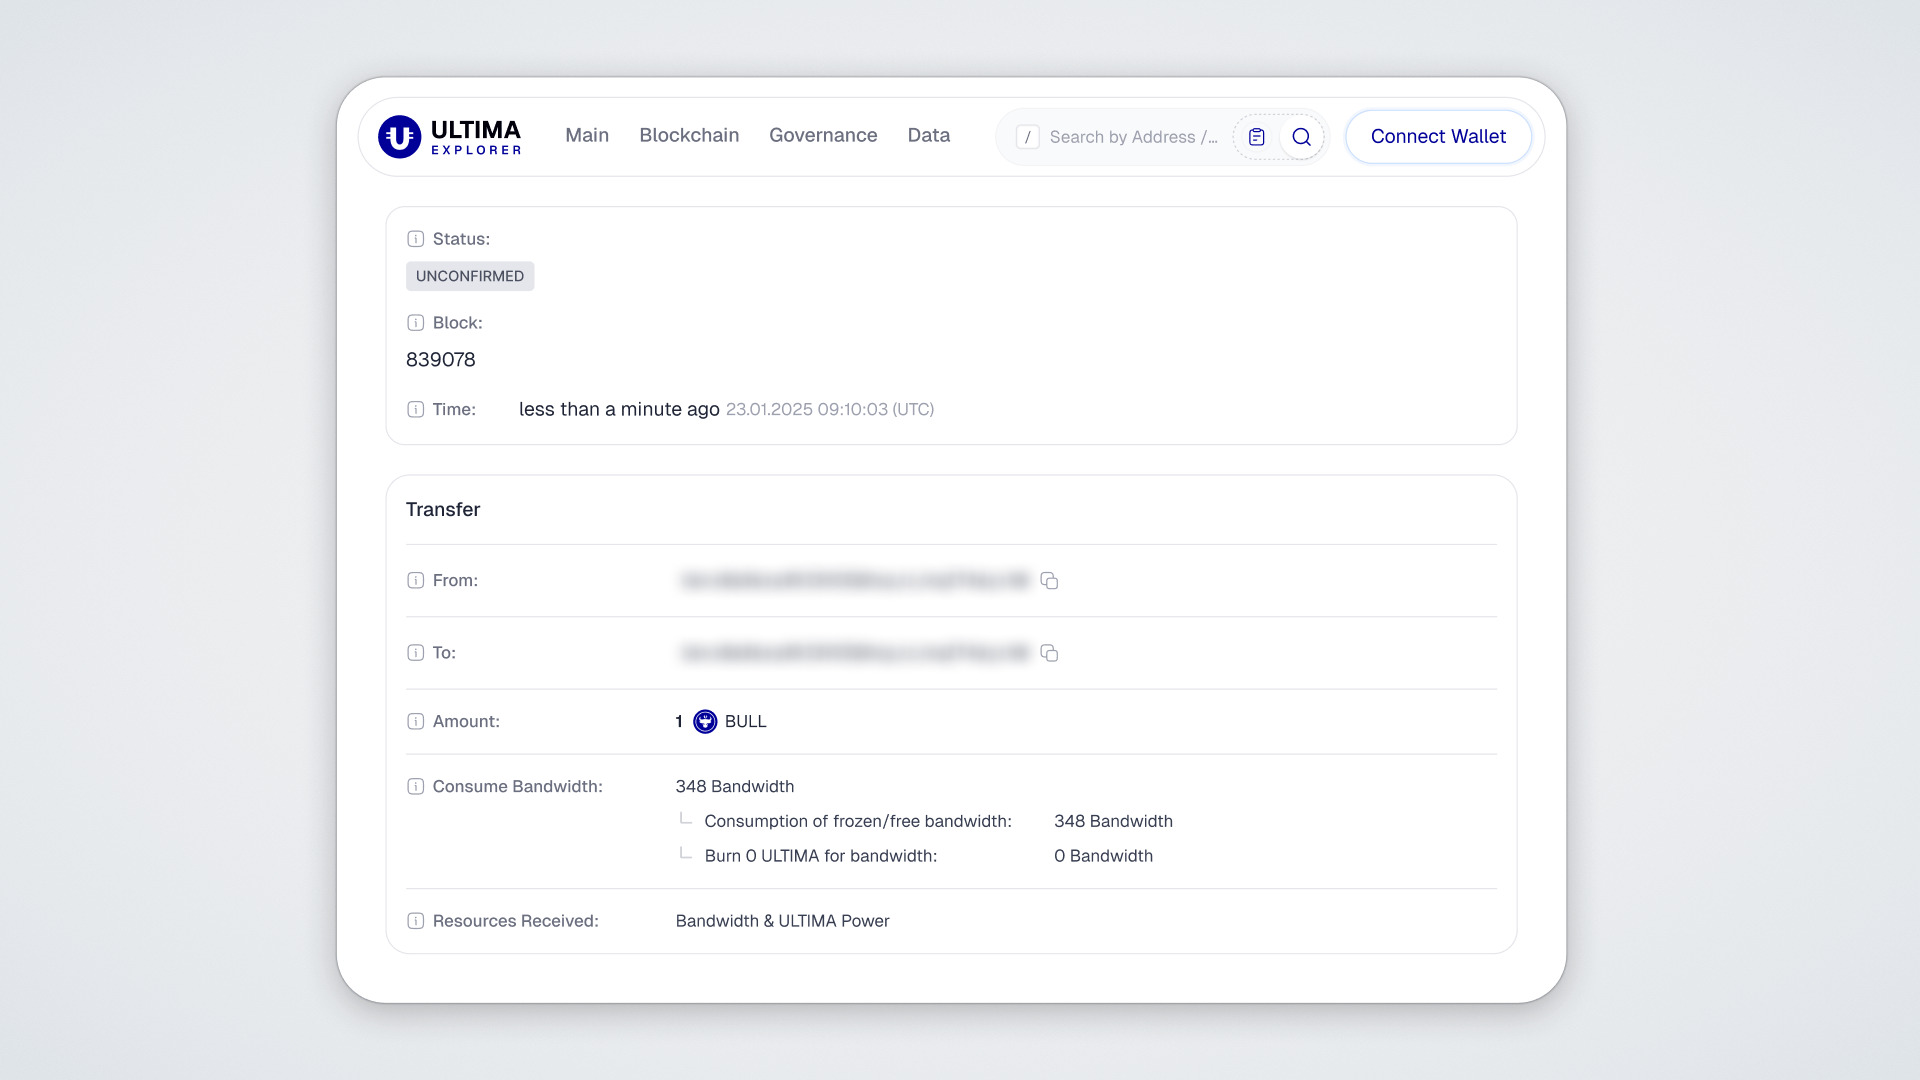Focus the Search by Address field
The height and width of the screenshot is (1080, 1920).
click(x=1132, y=137)
